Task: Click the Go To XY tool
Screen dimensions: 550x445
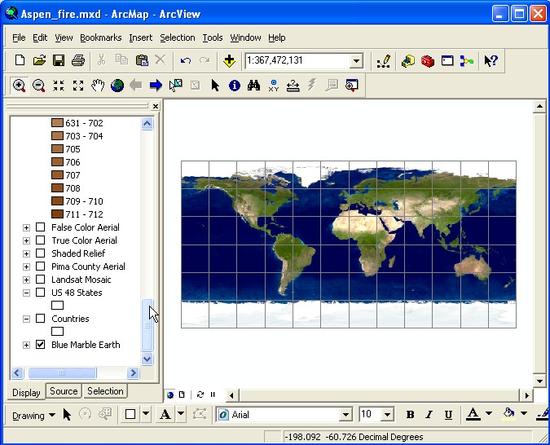Action: point(273,86)
